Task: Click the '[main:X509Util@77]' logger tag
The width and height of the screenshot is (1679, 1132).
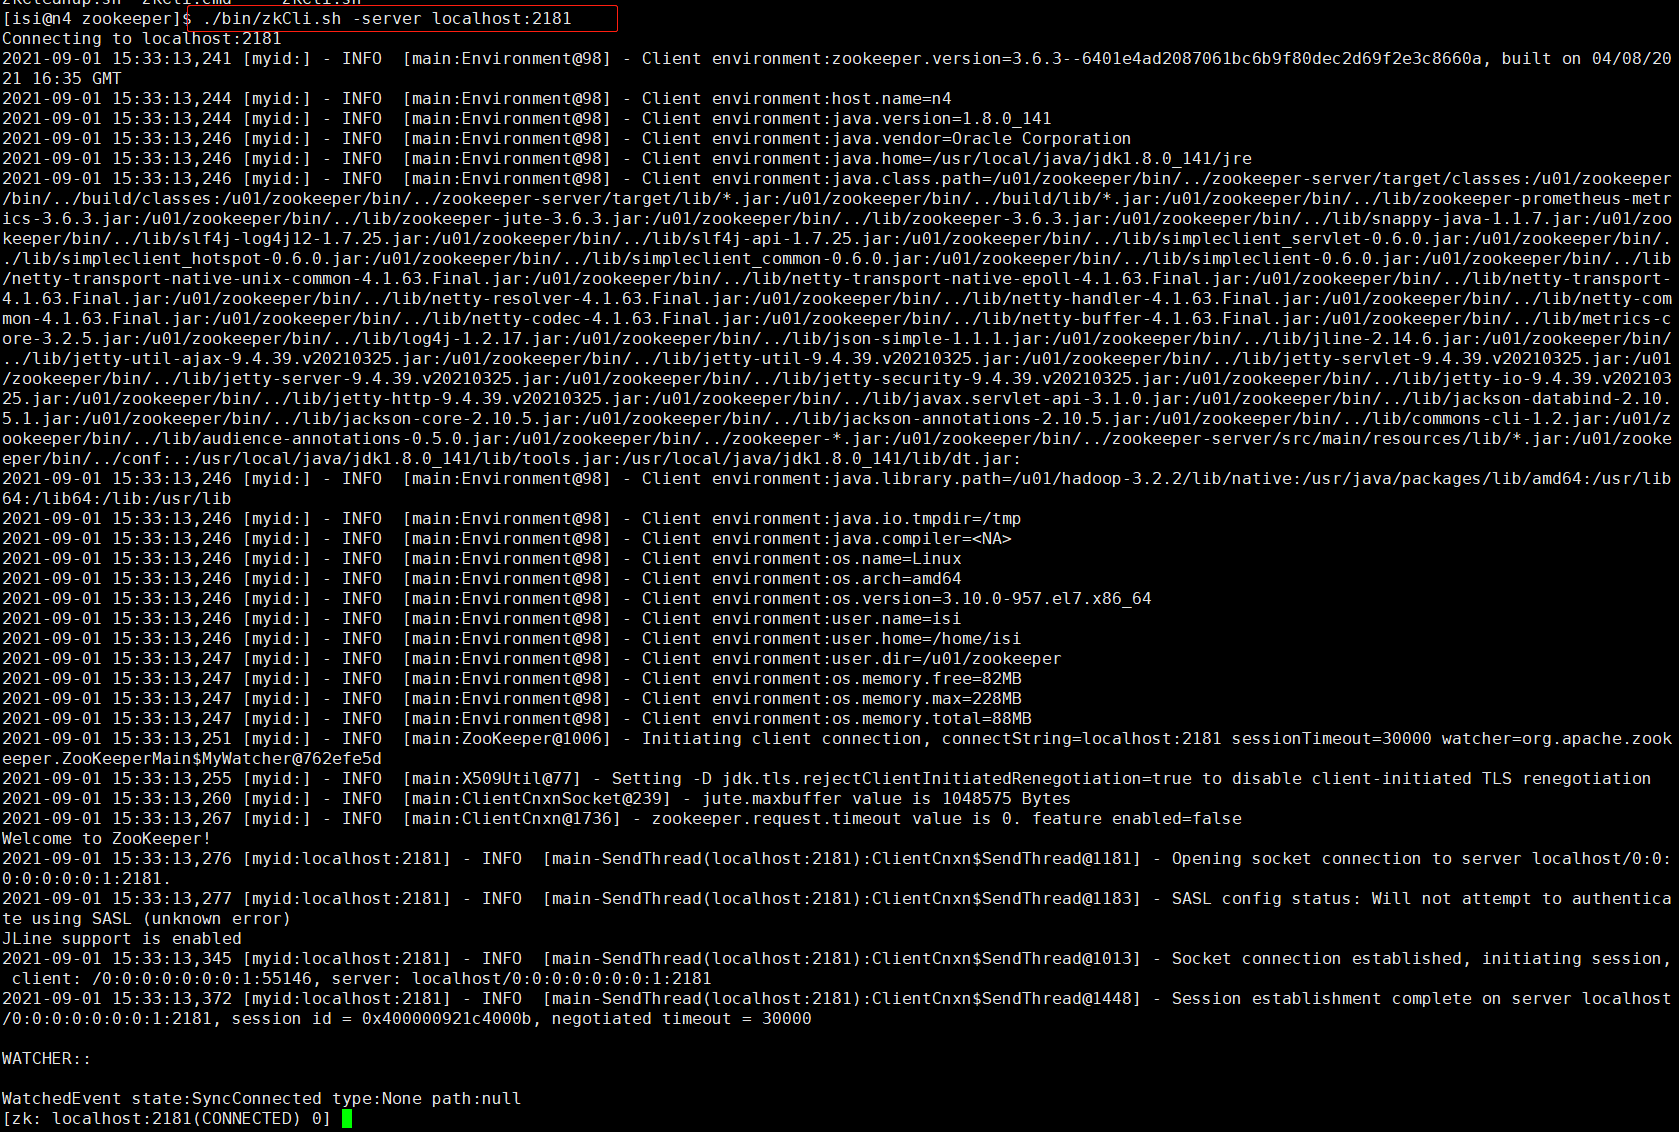Action: [492, 778]
